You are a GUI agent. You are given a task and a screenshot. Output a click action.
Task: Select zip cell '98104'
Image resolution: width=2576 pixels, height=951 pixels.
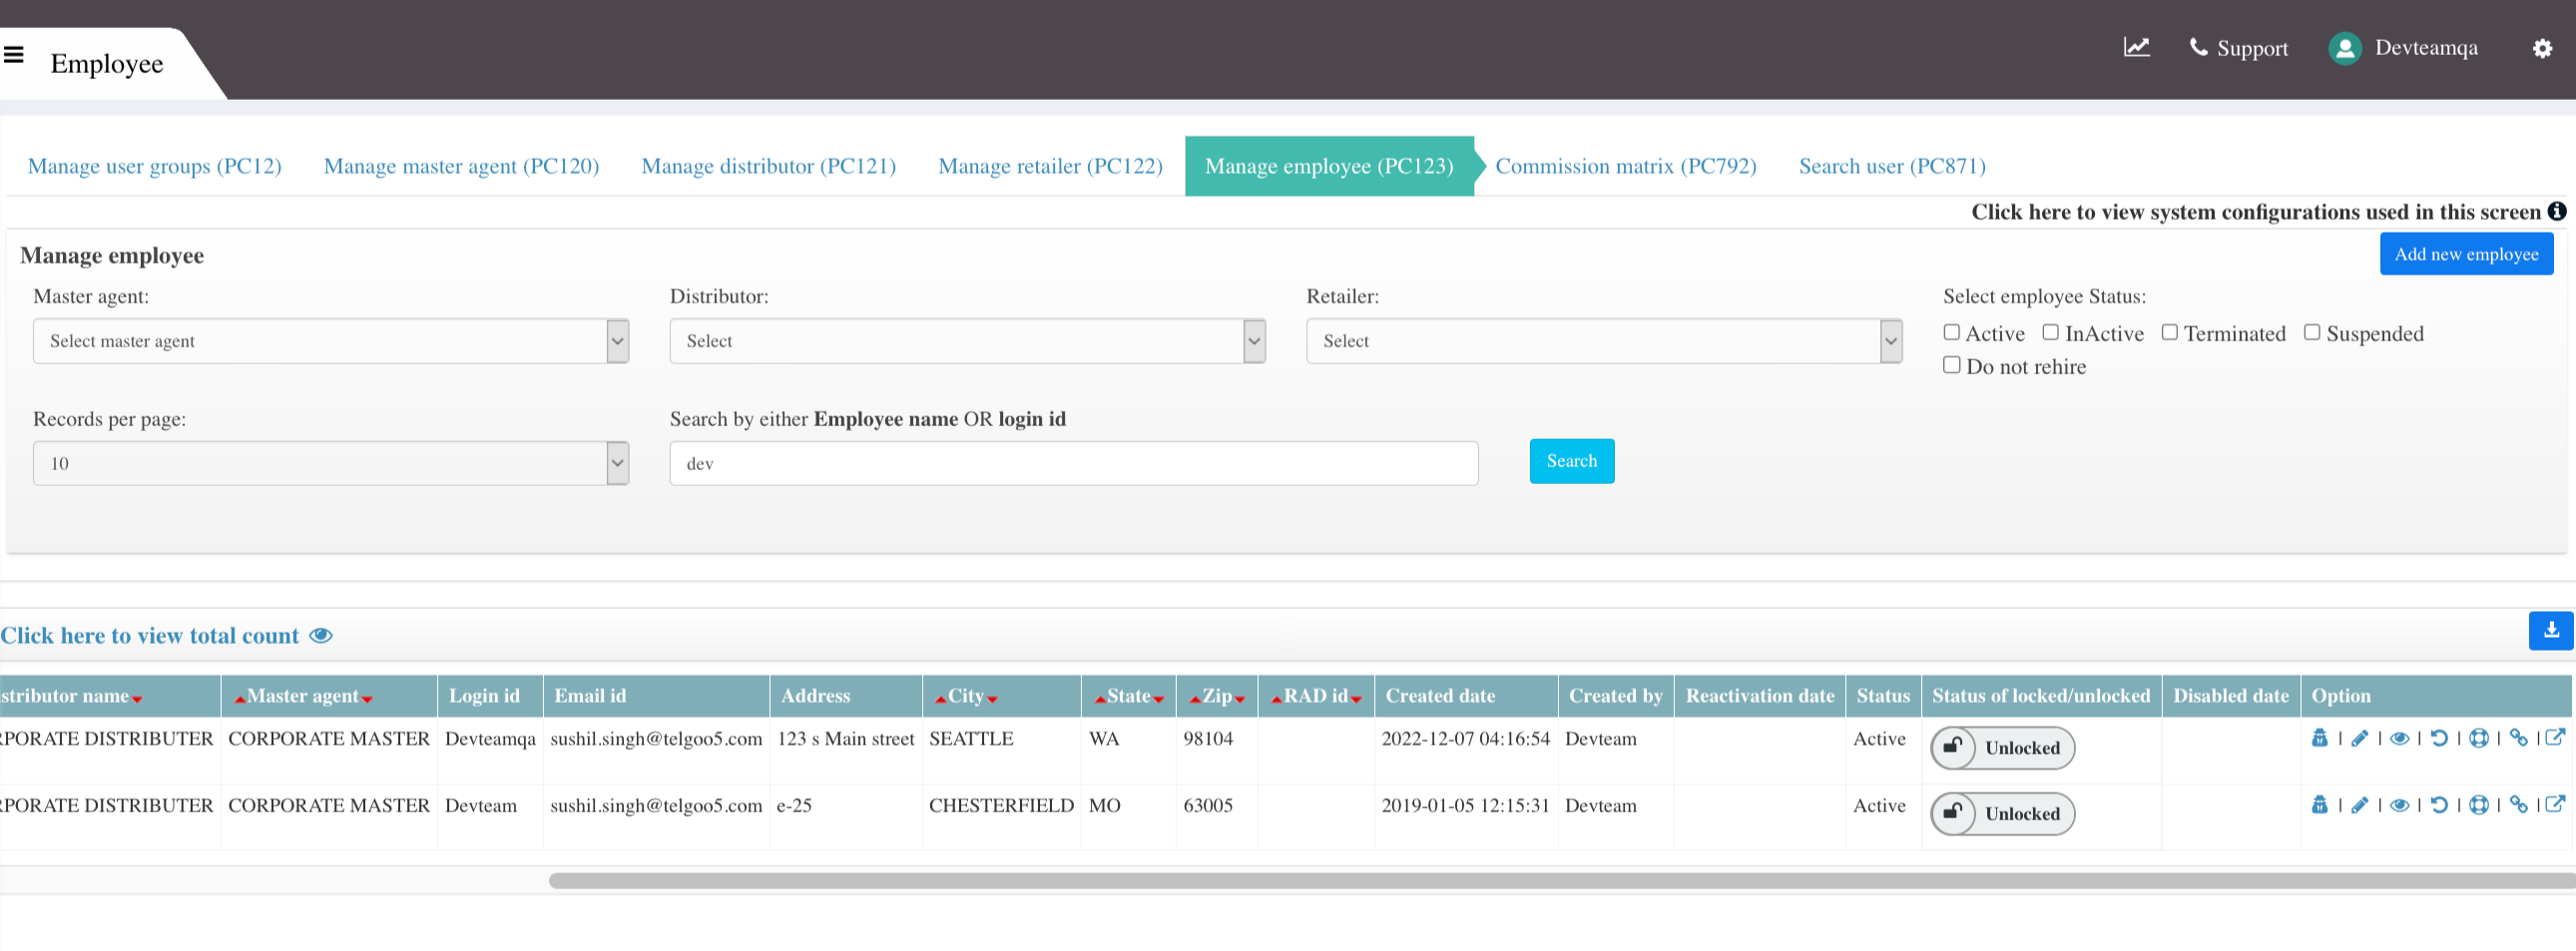(1208, 739)
